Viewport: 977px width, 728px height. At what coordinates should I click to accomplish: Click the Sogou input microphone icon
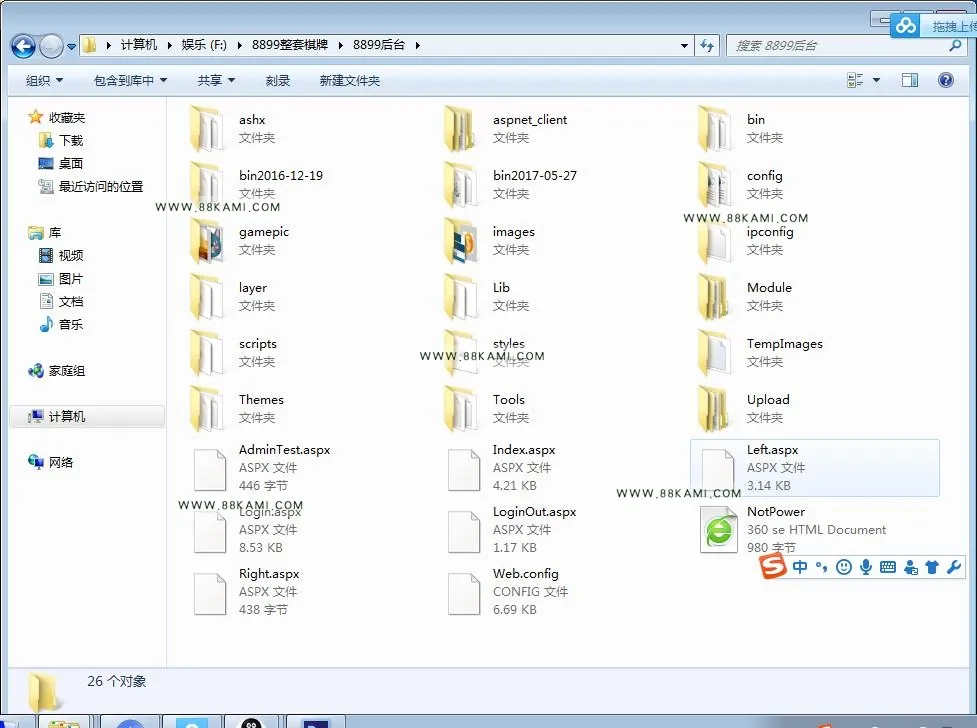(x=865, y=567)
